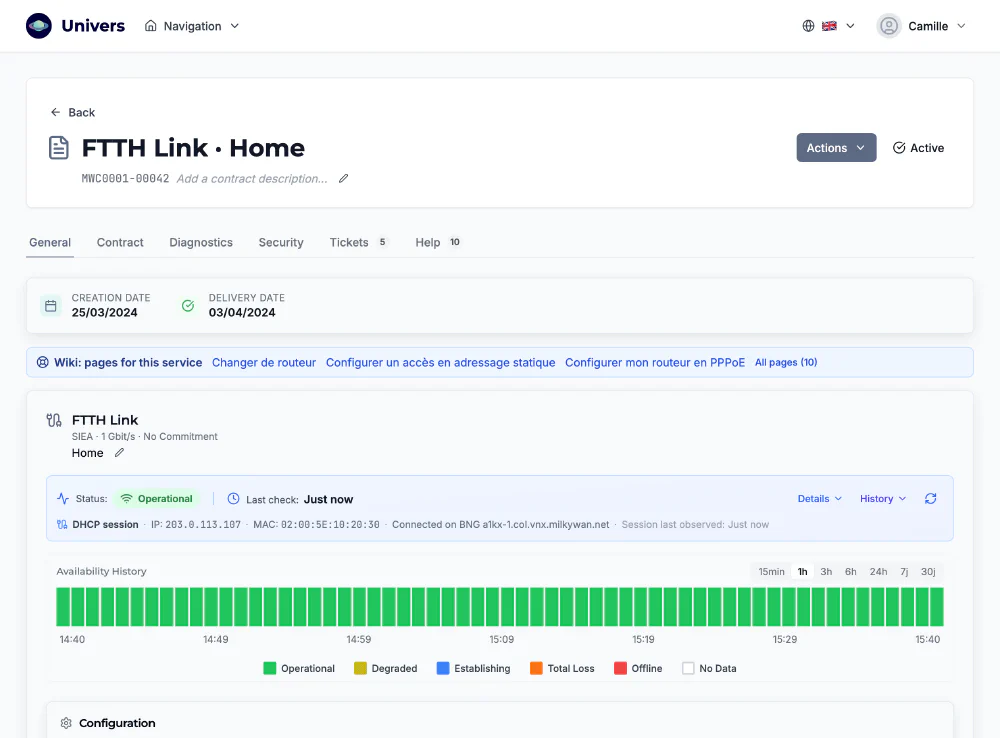Click the Add a contract description field

pyautogui.click(x=252, y=179)
